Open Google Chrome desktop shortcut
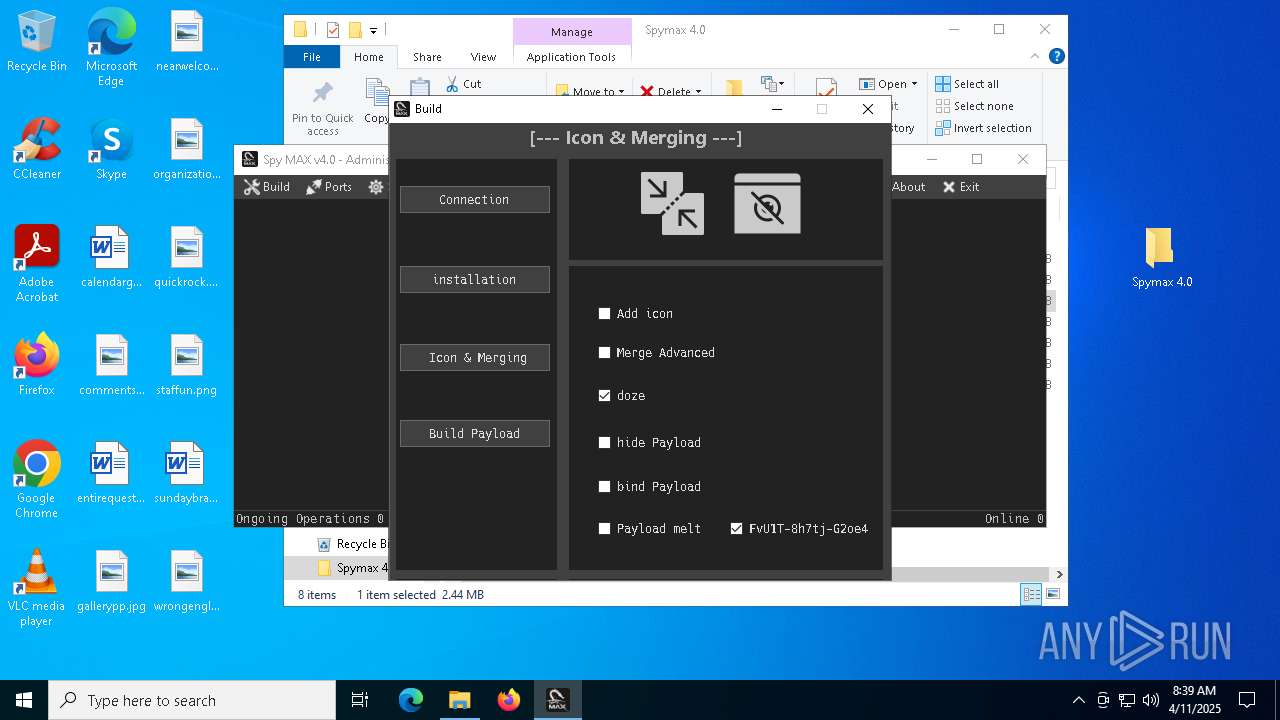Image resolution: width=1280 pixels, height=720 pixels. point(37,479)
